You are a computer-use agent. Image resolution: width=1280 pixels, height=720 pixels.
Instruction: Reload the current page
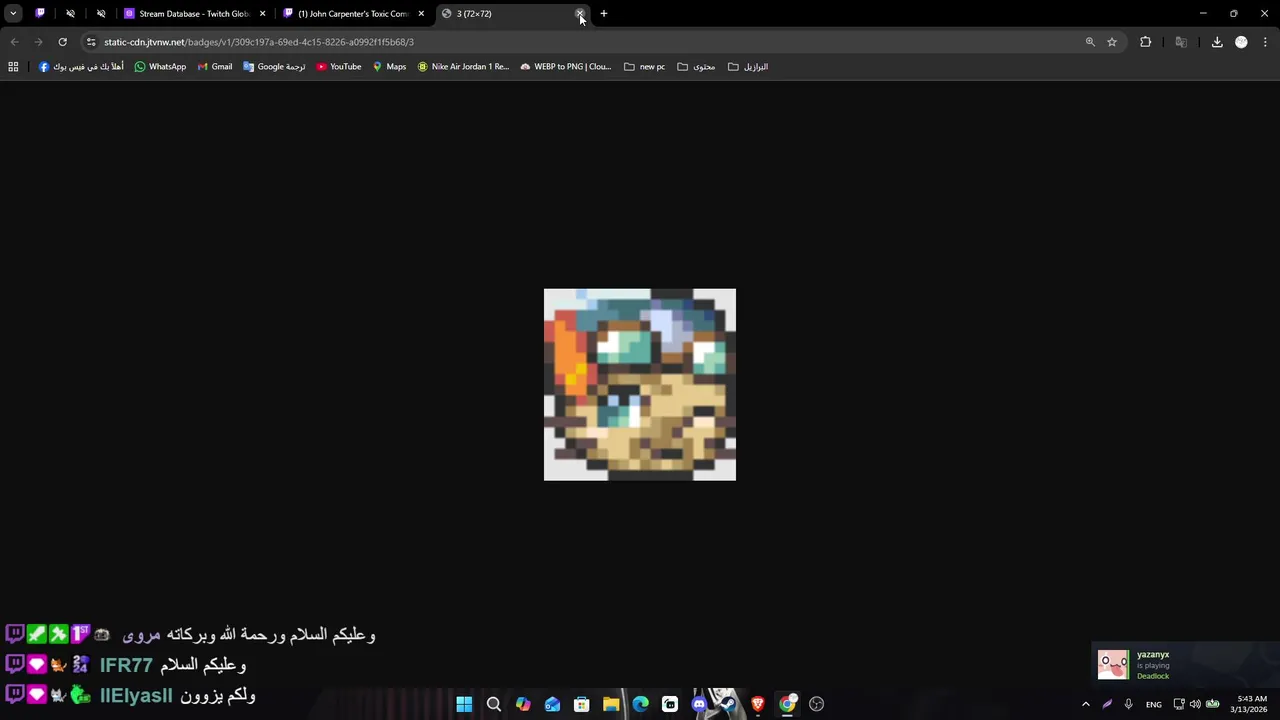click(x=62, y=42)
